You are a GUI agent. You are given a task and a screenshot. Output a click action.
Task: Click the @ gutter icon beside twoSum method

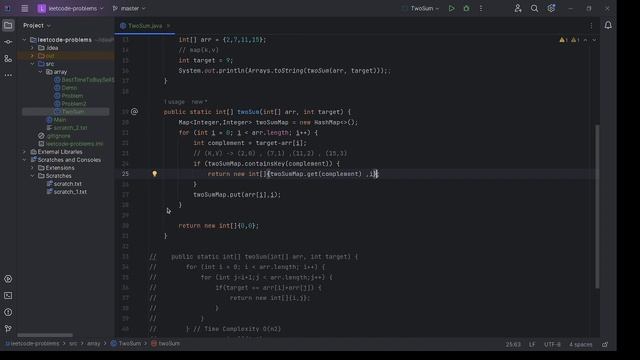pyautogui.click(x=134, y=111)
